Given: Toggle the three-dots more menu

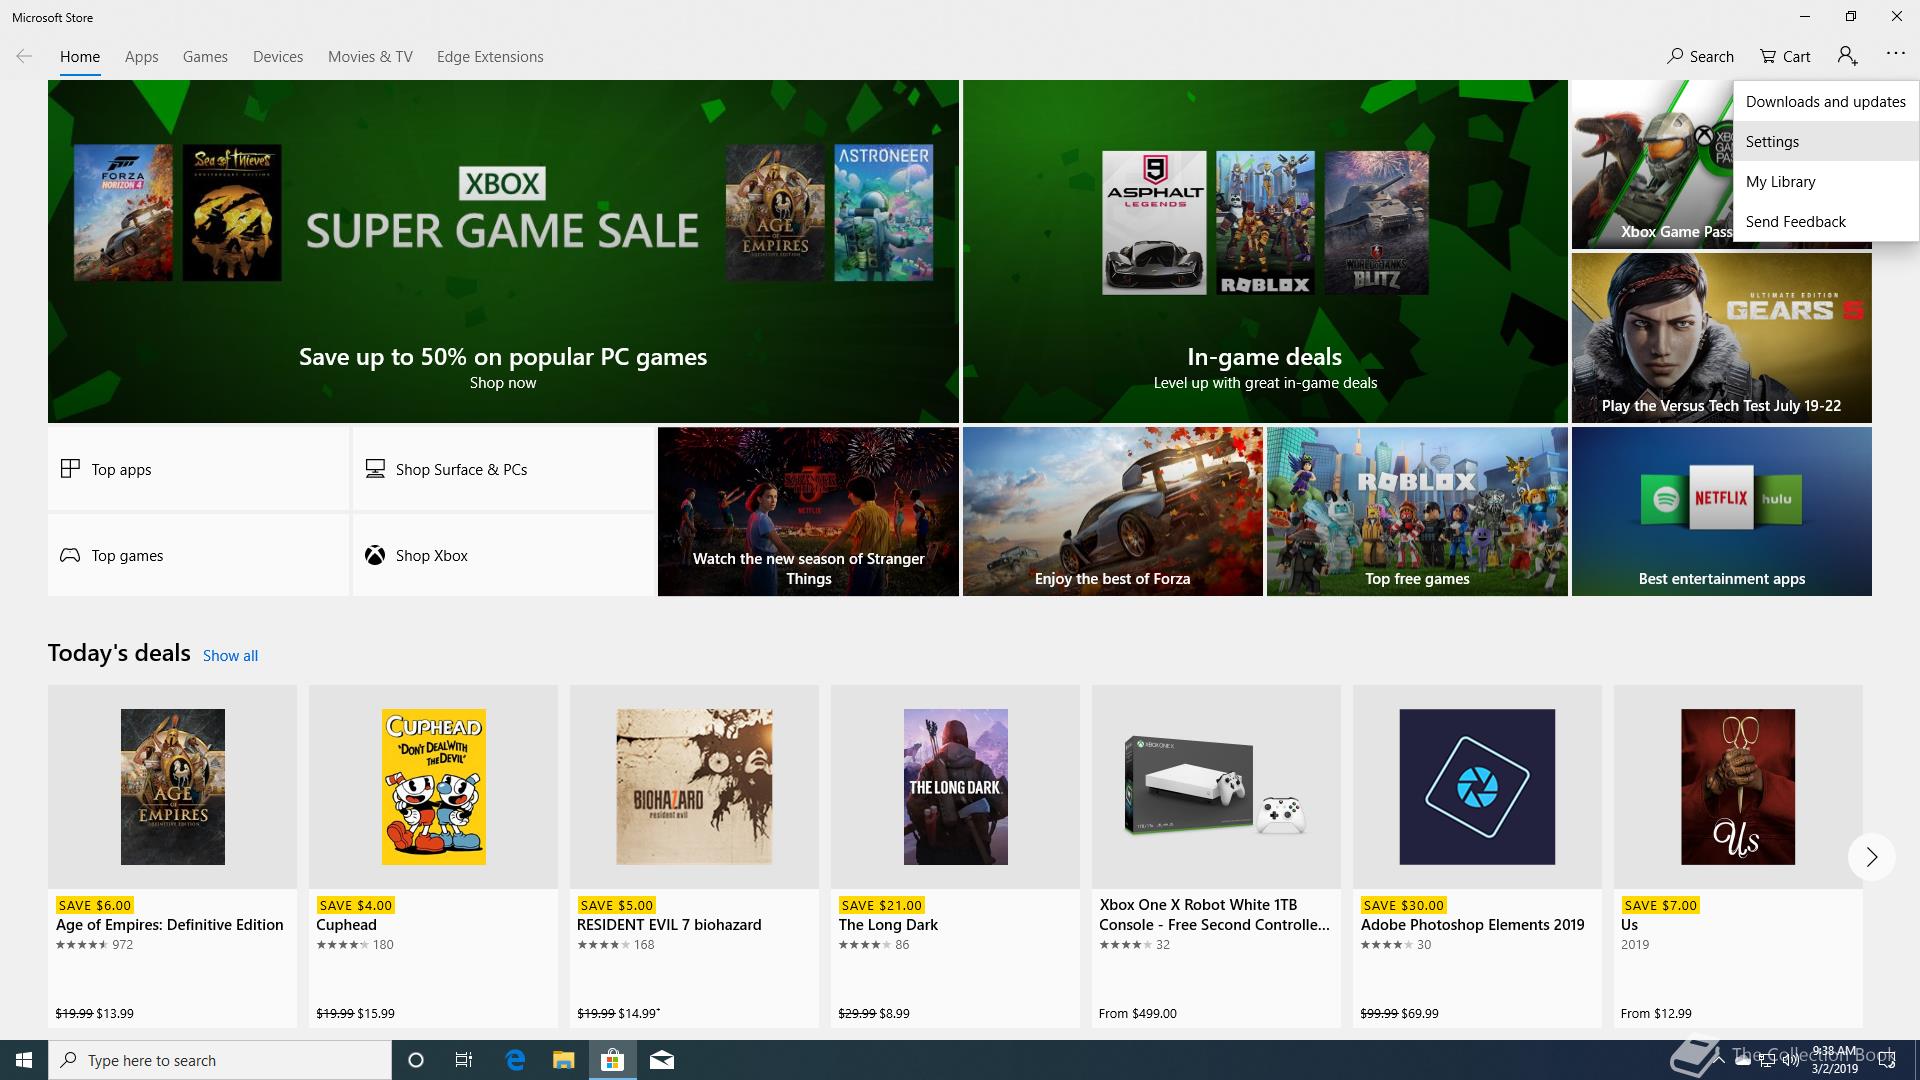Looking at the screenshot, I should (1895, 54).
